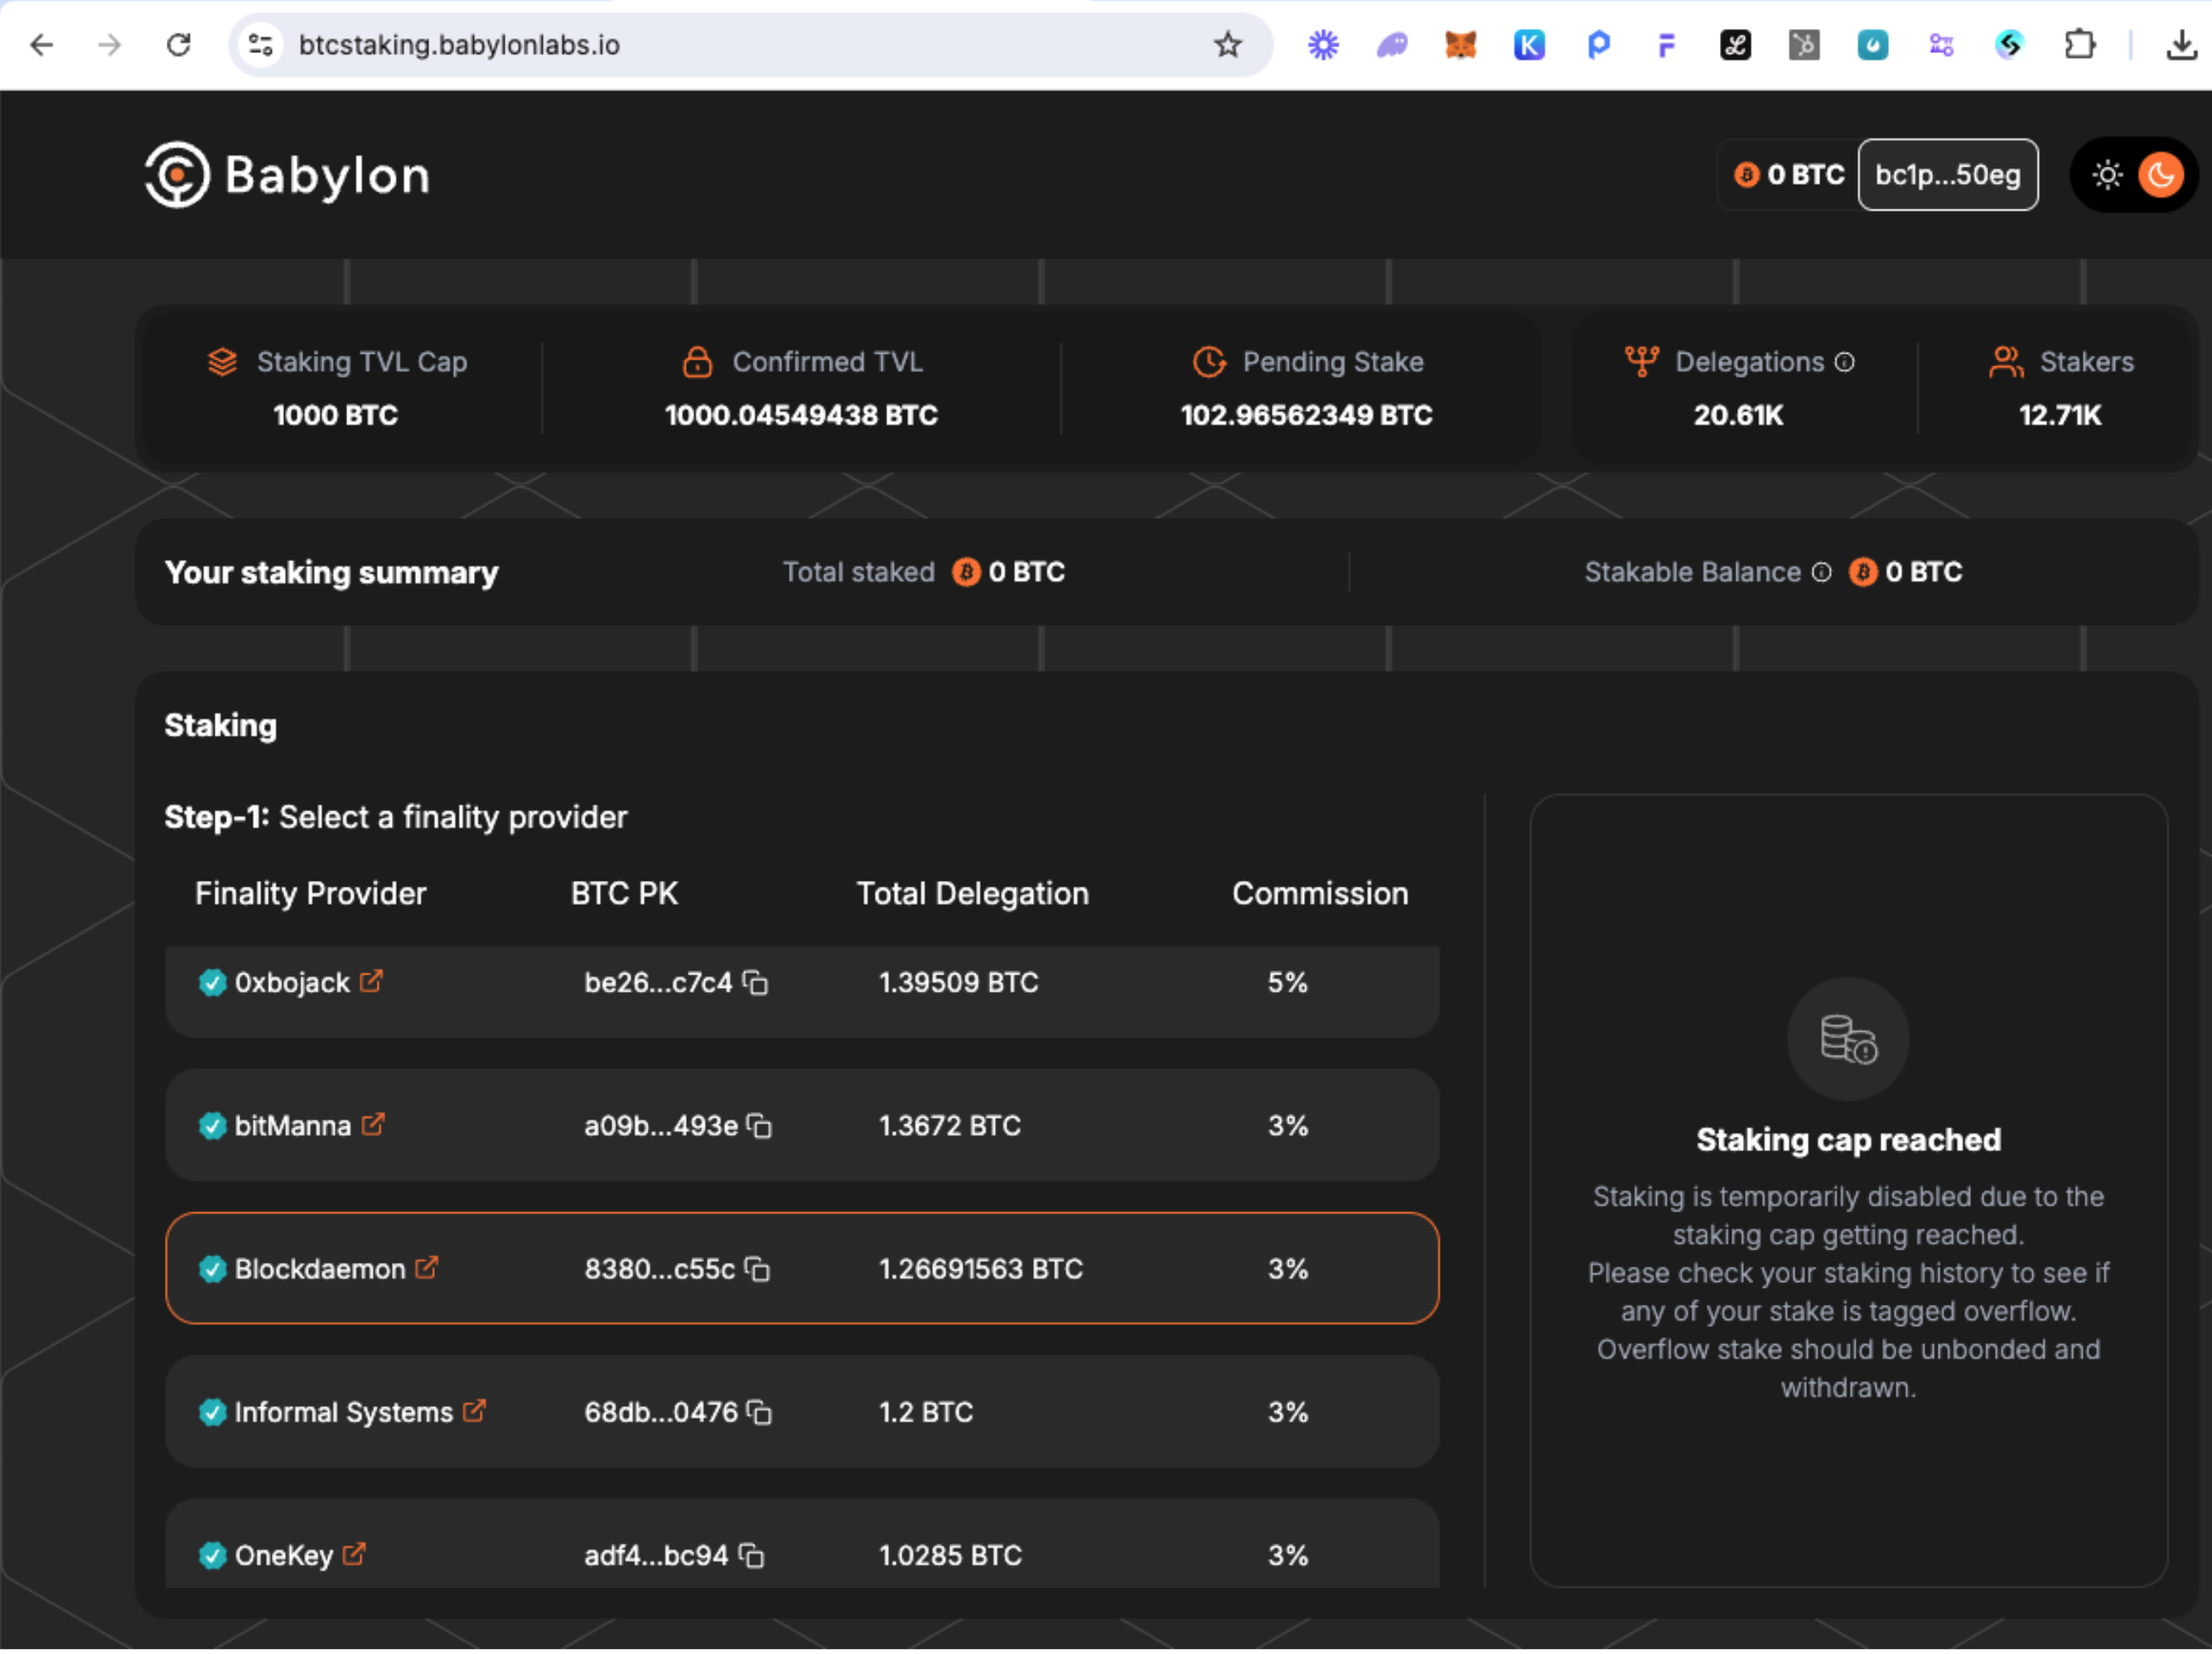Select the OneKey finality provider name
The image size is (2212, 1654).
(284, 1555)
